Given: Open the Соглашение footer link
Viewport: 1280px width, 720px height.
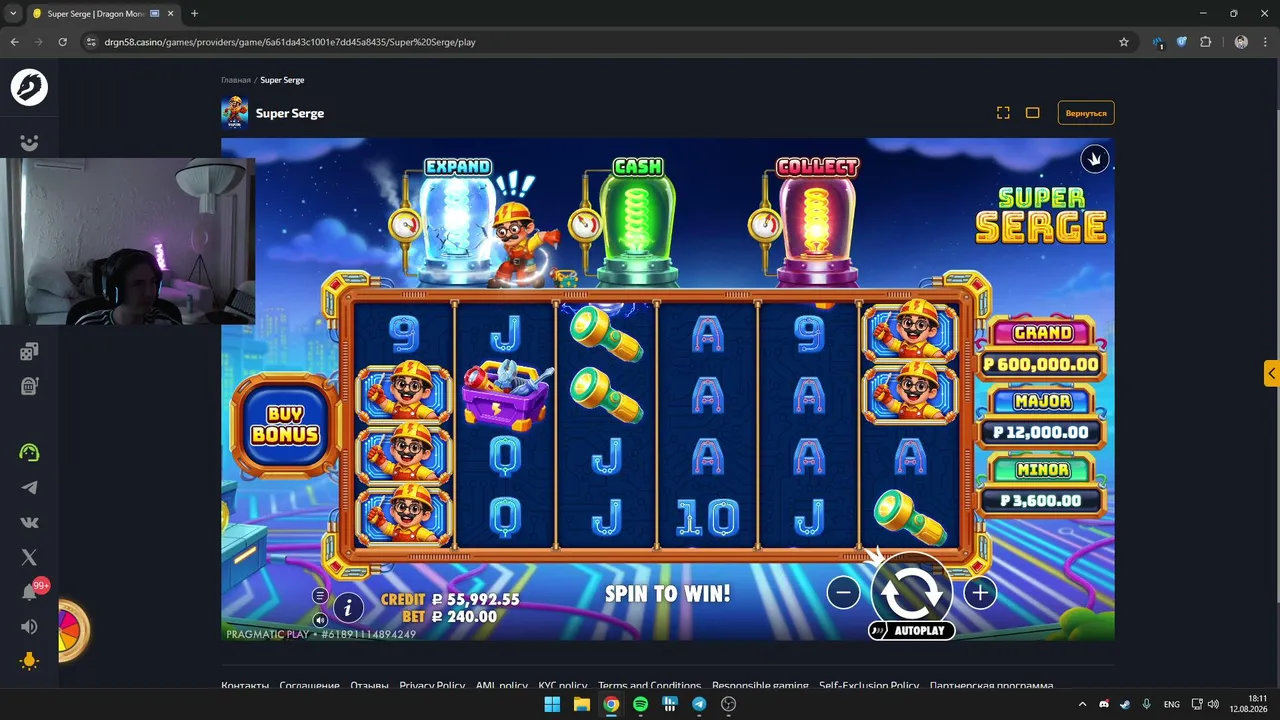Looking at the screenshot, I should pyautogui.click(x=309, y=686).
